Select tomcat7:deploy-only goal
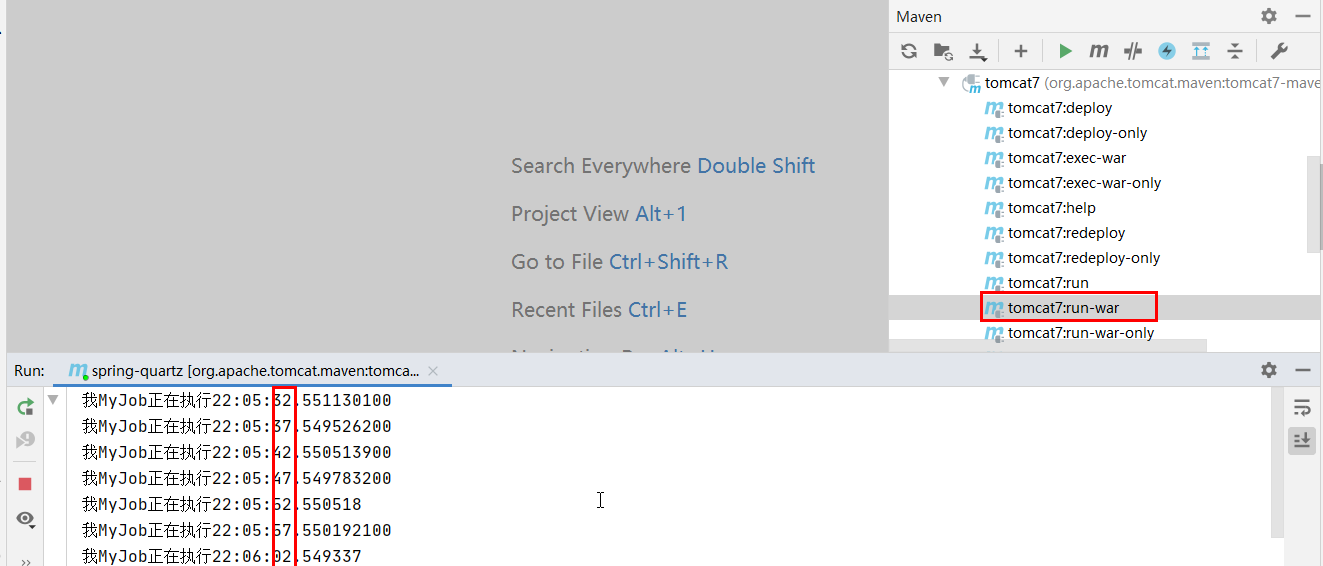This screenshot has width=1323, height=566. pyautogui.click(x=1077, y=133)
